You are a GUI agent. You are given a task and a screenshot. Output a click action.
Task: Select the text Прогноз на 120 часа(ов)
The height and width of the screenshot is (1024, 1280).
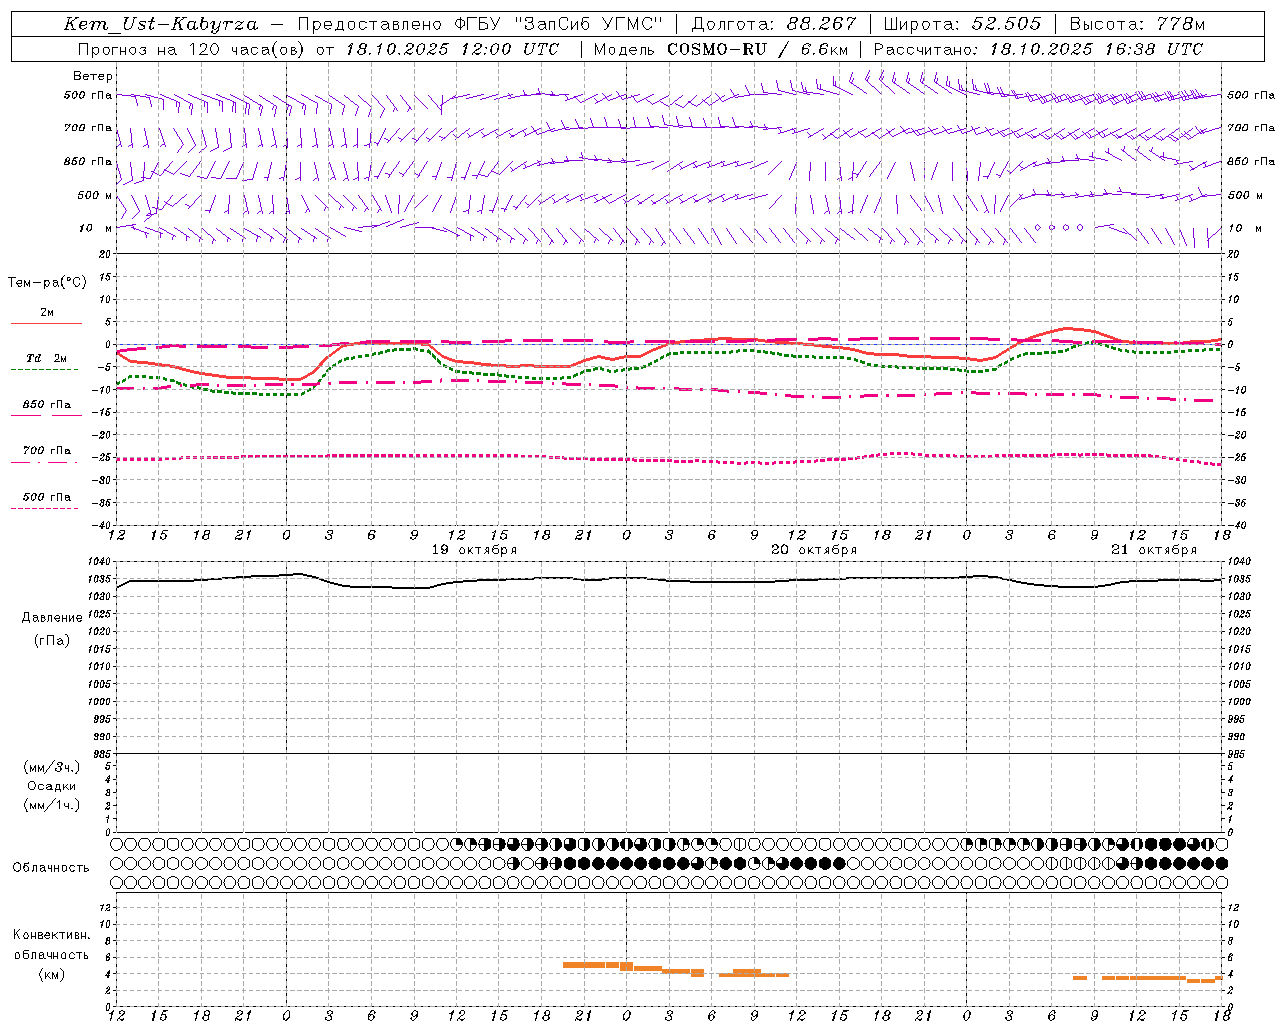pos(192,49)
